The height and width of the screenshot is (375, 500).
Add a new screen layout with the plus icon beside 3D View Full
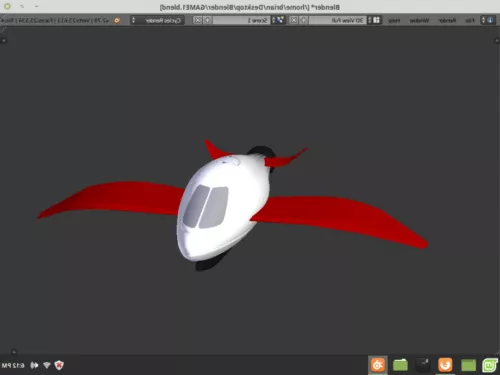coord(303,20)
